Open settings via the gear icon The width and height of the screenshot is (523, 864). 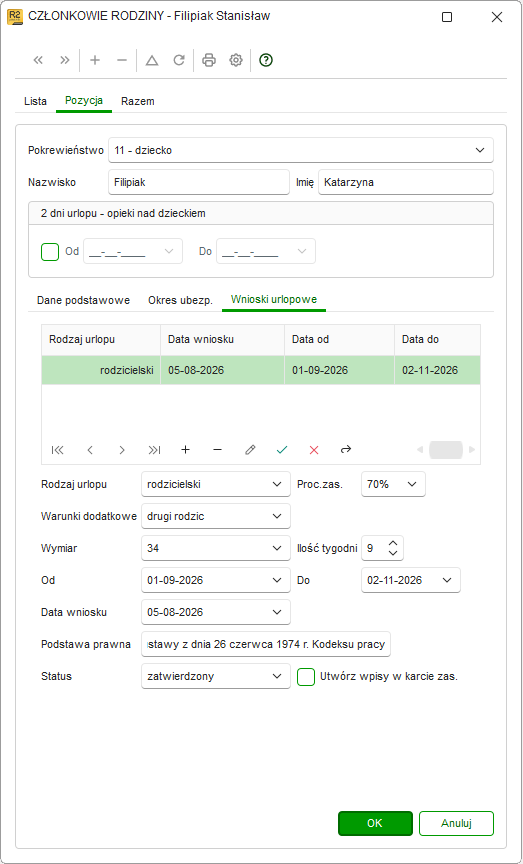point(236,60)
